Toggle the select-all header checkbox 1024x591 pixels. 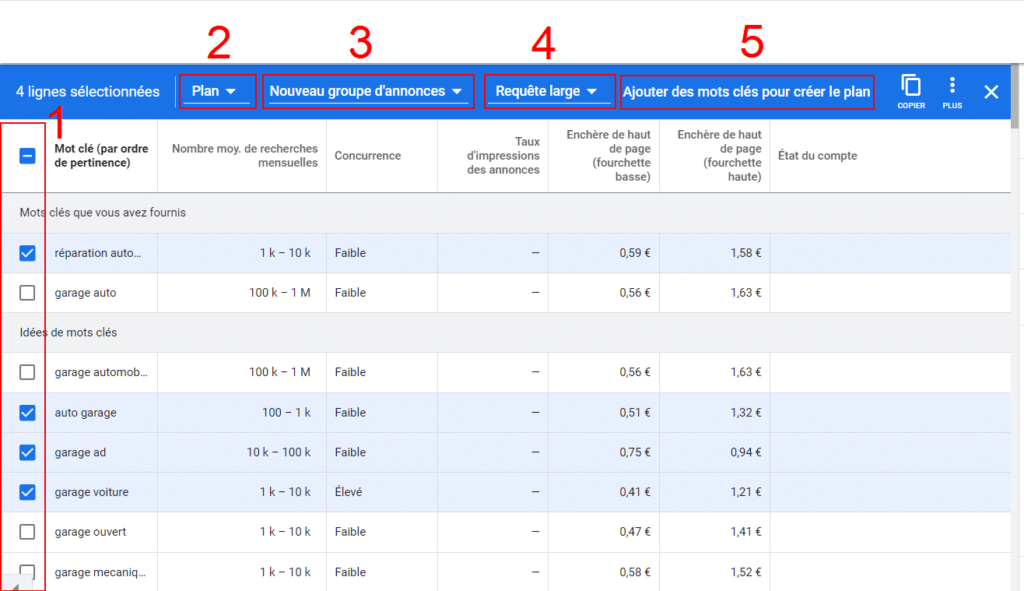28,156
